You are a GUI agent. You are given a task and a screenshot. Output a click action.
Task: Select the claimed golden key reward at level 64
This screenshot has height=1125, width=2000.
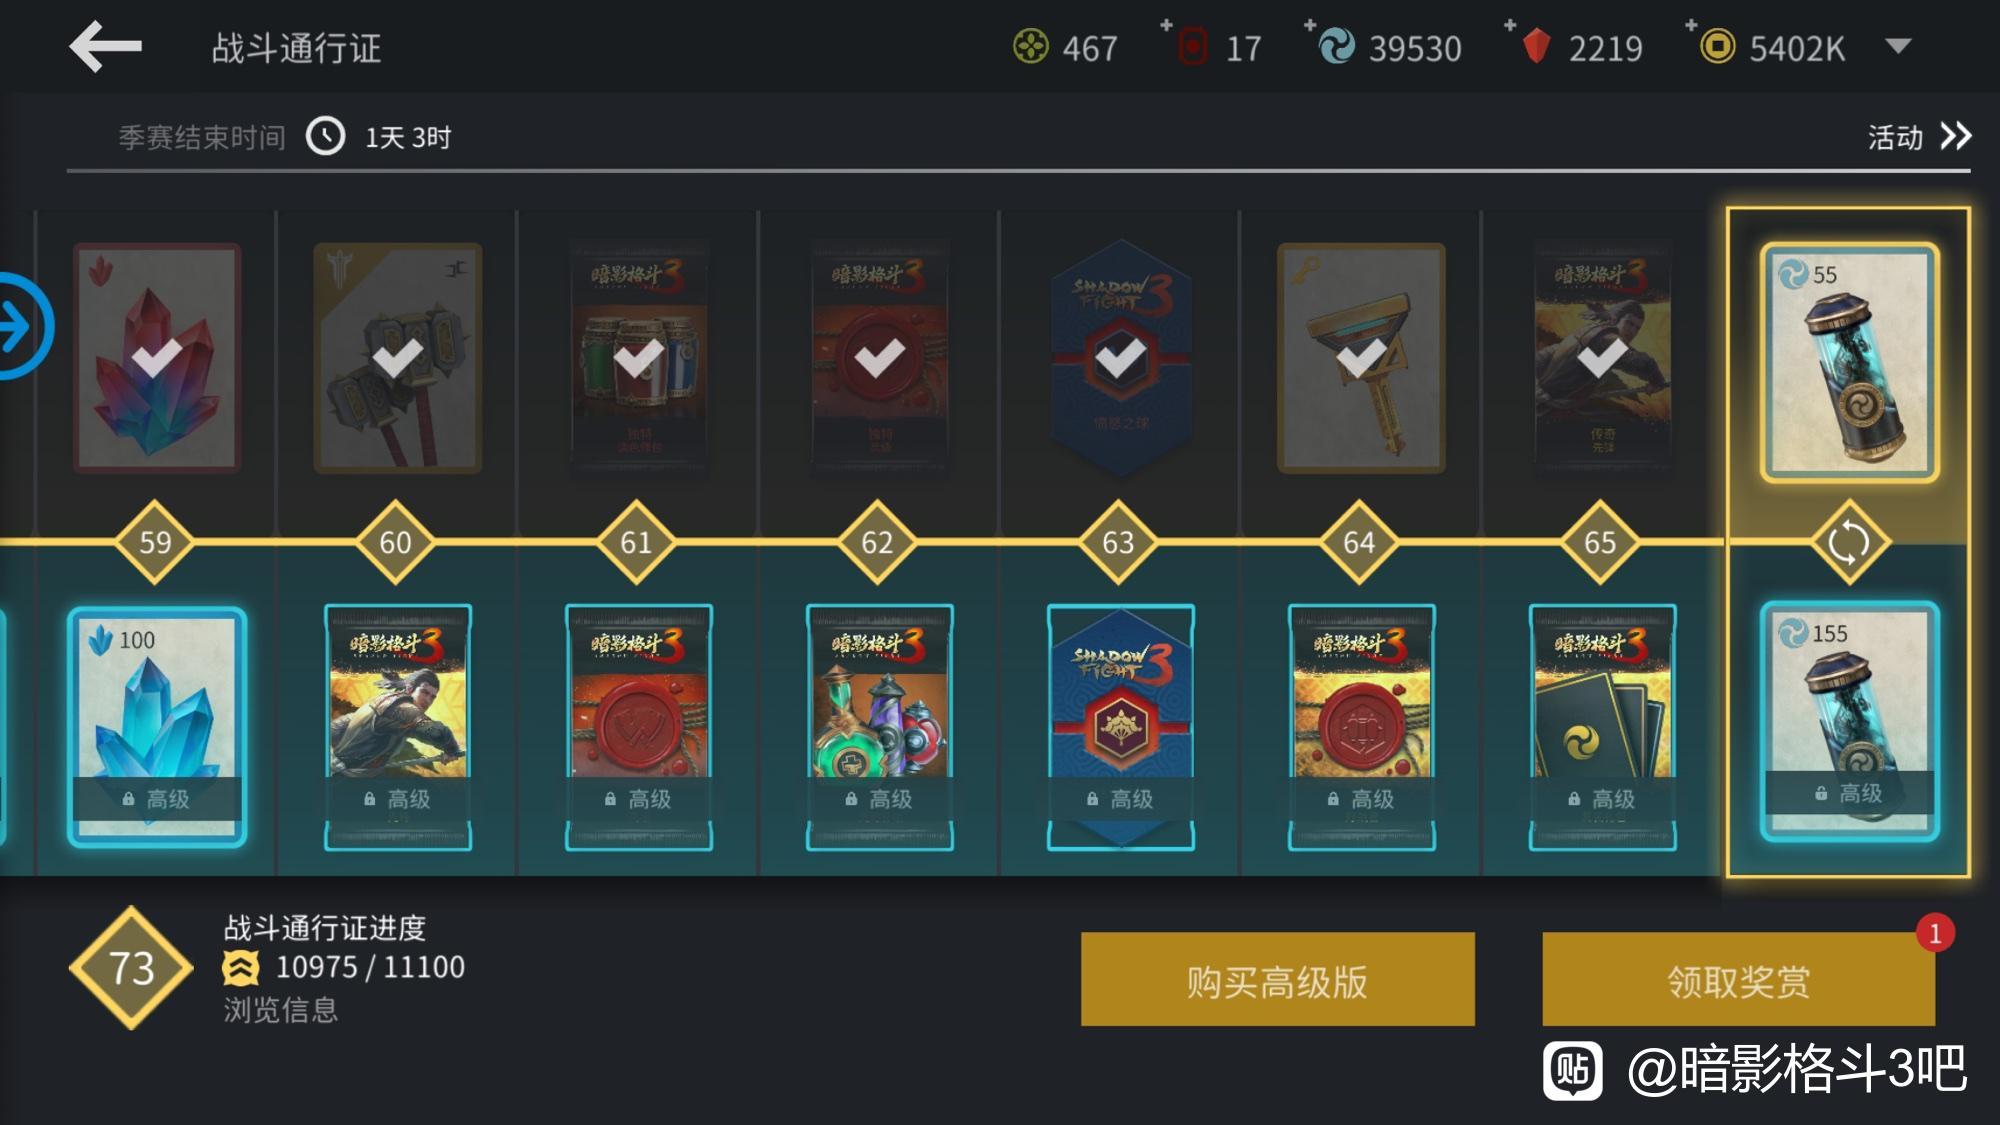click(1361, 358)
